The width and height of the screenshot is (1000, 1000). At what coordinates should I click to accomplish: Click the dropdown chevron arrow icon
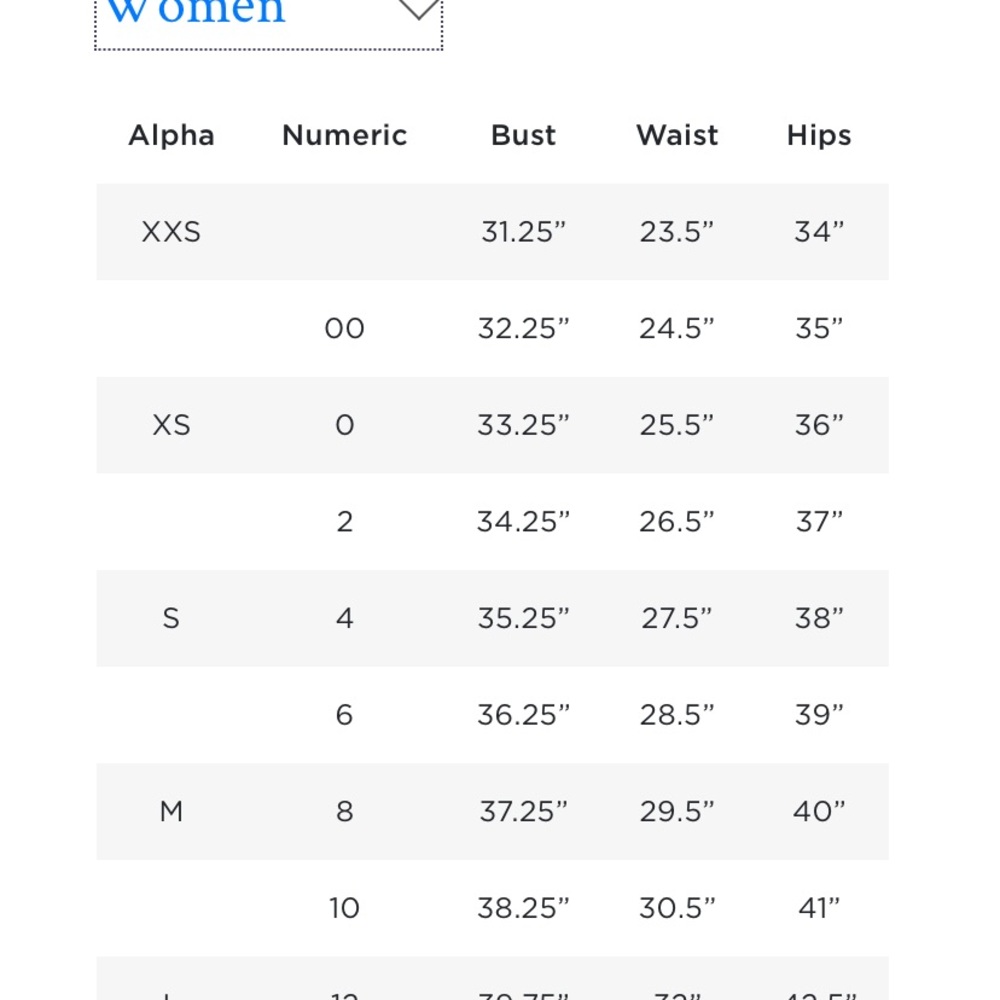click(x=419, y=10)
